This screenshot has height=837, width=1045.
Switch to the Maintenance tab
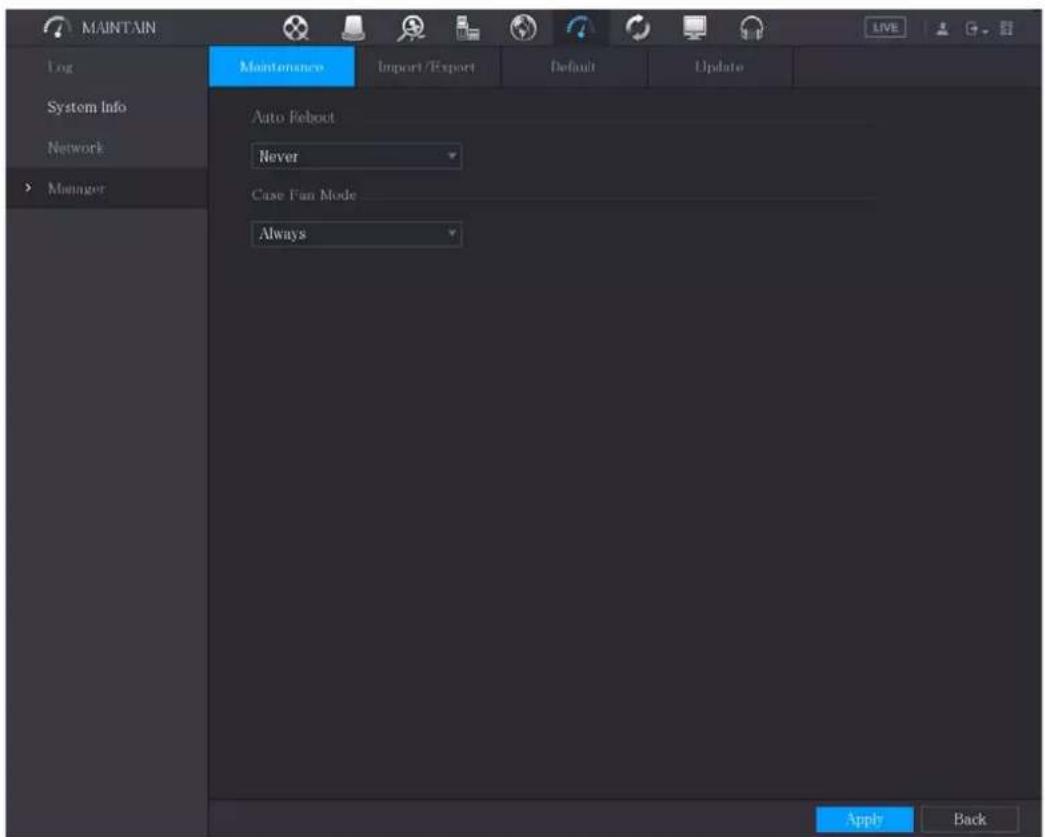(x=282, y=67)
